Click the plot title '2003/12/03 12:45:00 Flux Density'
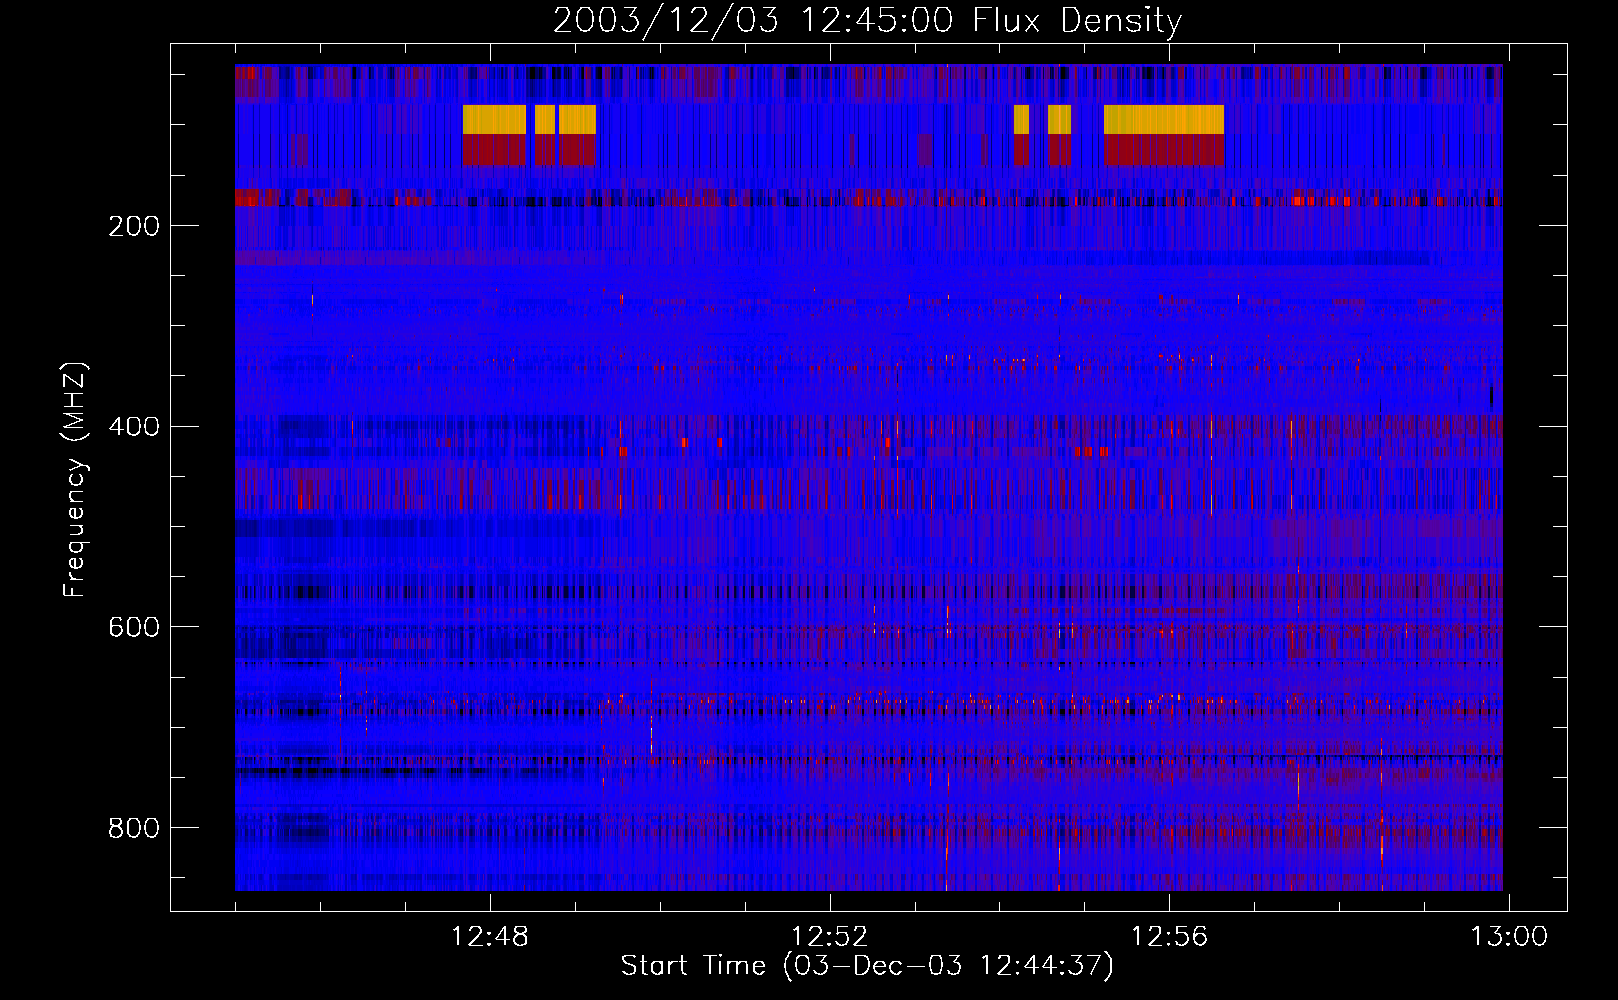The image size is (1618, 1000). [x=867, y=20]
